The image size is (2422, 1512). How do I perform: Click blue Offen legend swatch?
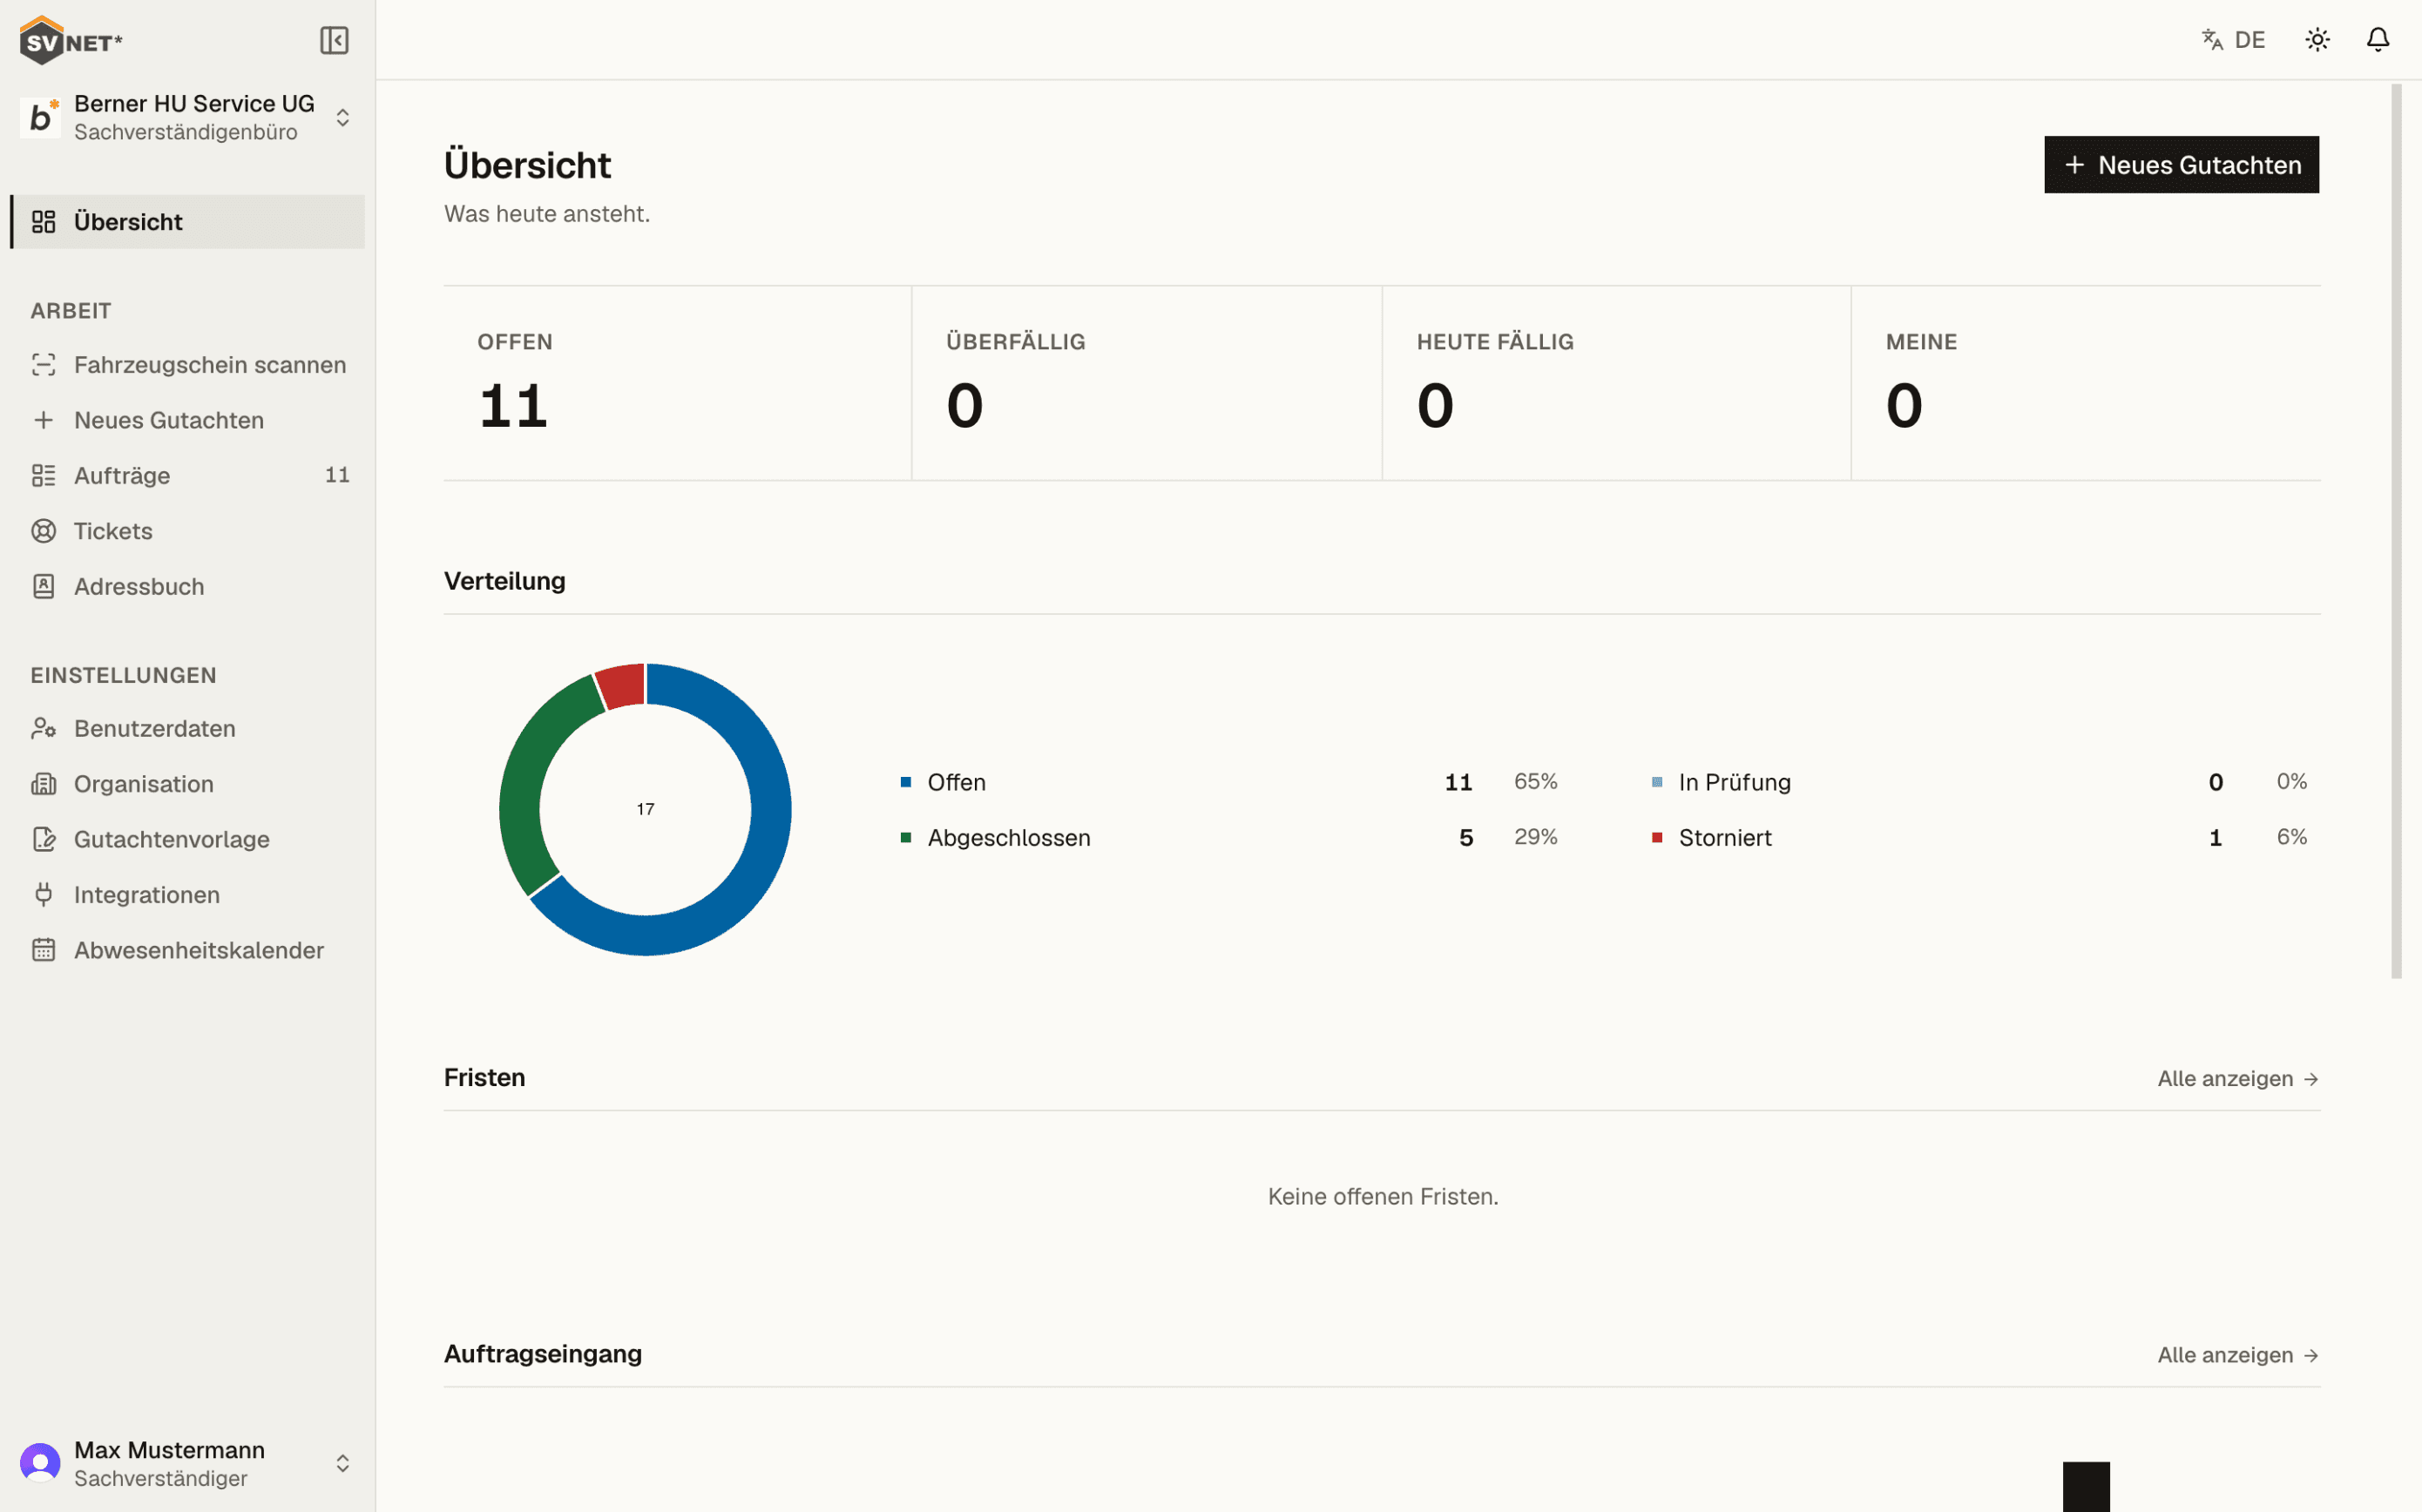point(906,782)
